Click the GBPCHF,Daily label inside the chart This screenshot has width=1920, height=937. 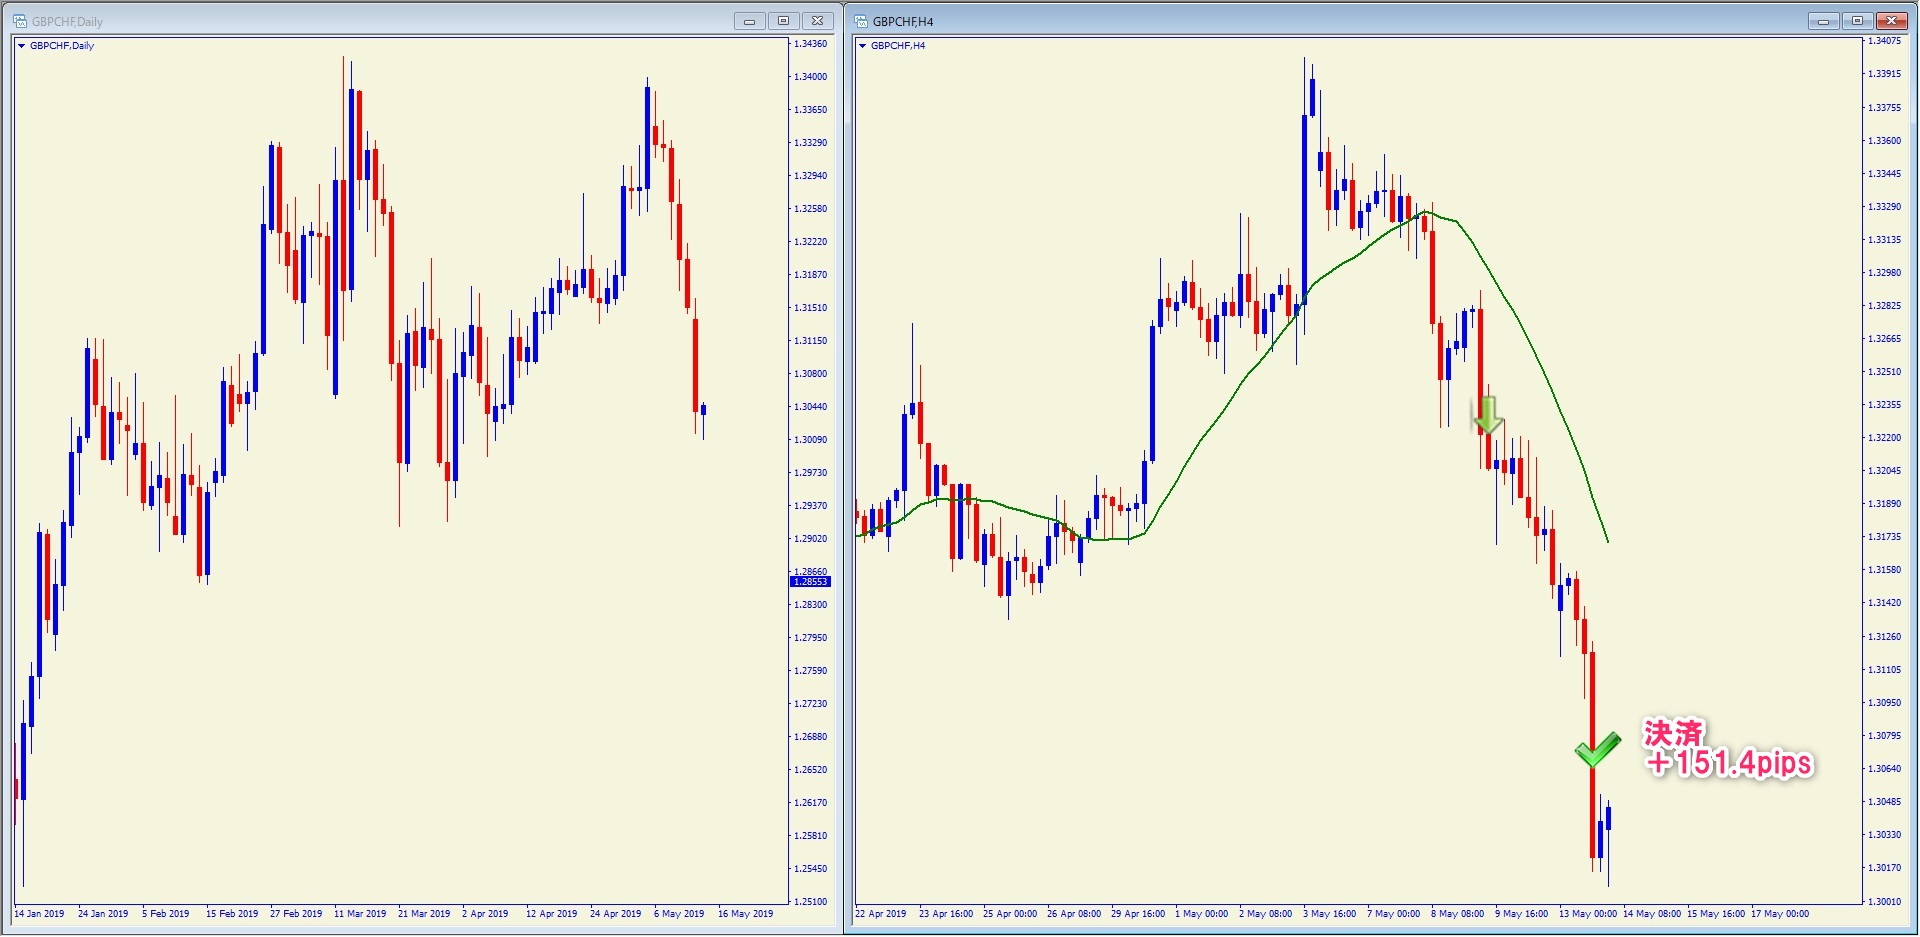[62, 46]
